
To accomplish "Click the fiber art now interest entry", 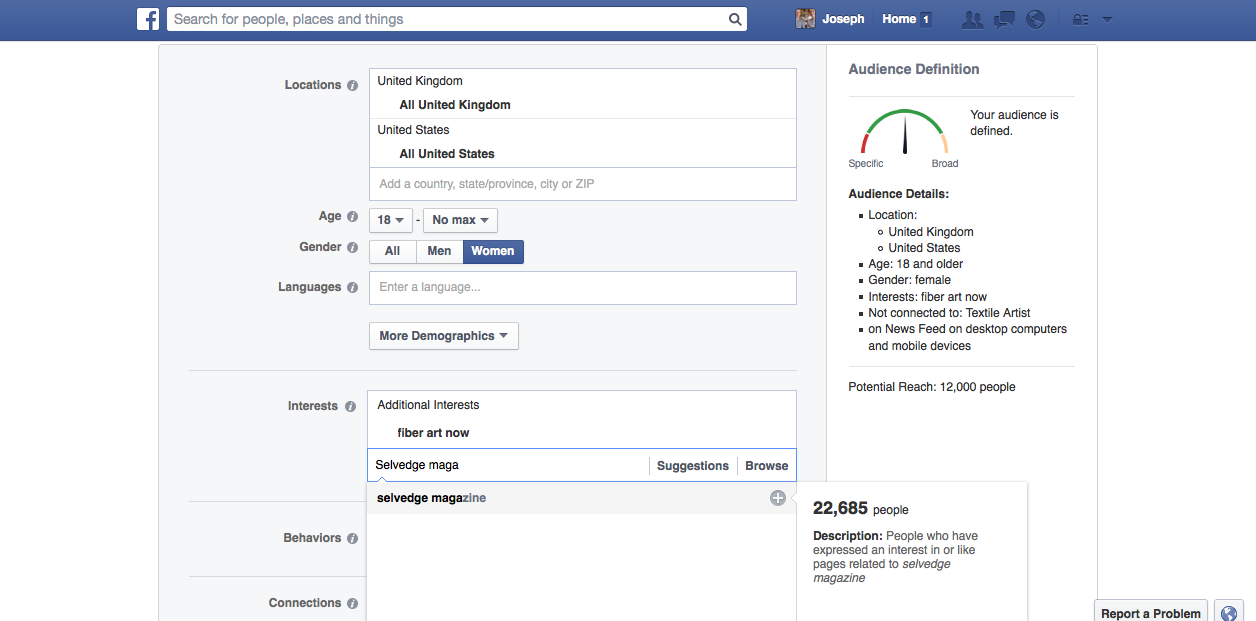I will tap(433, 433).
